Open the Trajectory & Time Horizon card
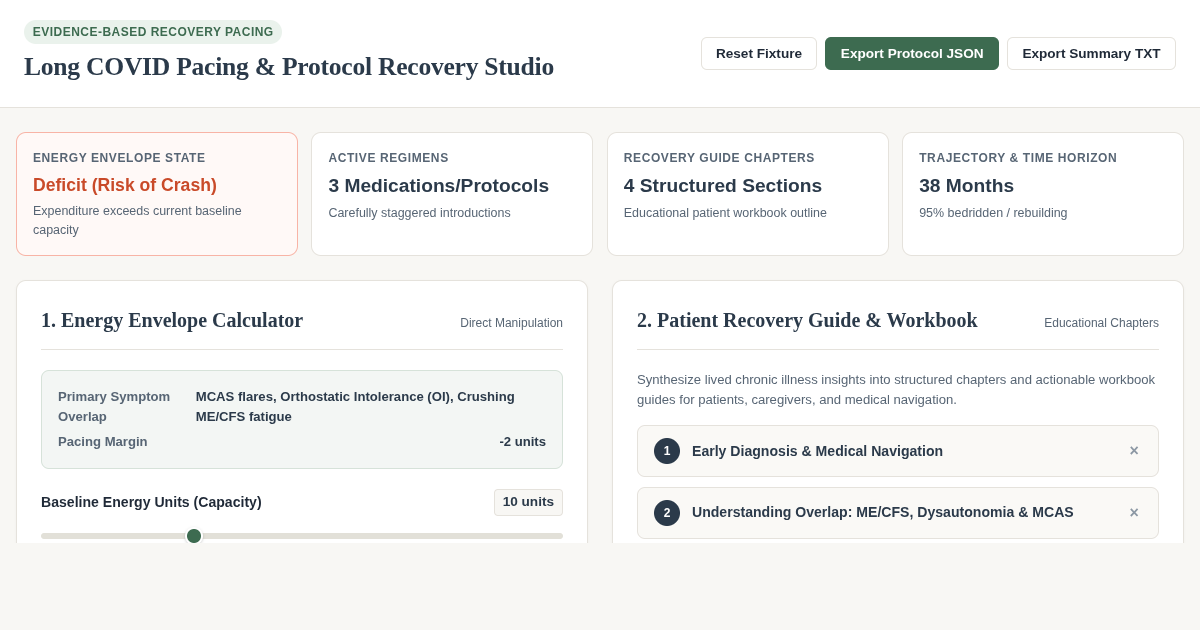The width and height of the screenshot is (1200, 630). coord(1043,194)
